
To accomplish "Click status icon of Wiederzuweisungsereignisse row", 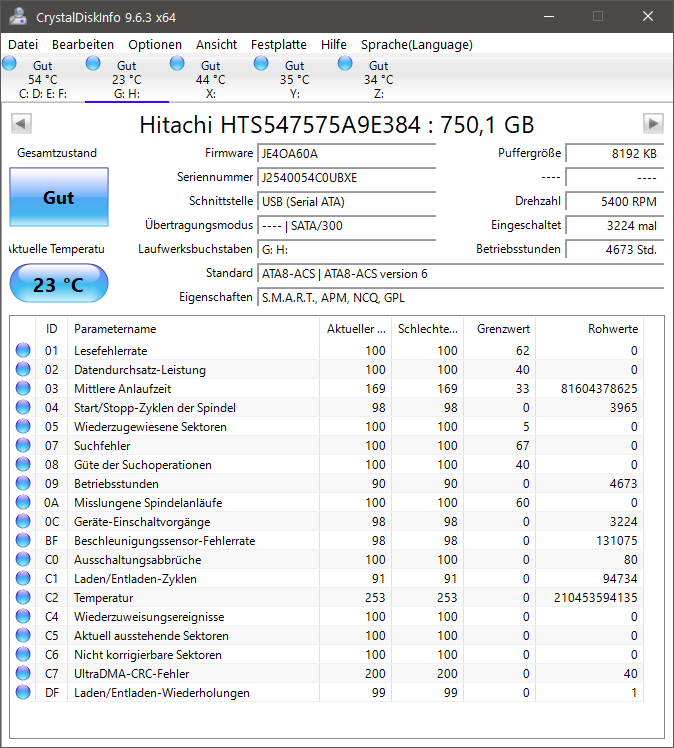I will point(23,616).
